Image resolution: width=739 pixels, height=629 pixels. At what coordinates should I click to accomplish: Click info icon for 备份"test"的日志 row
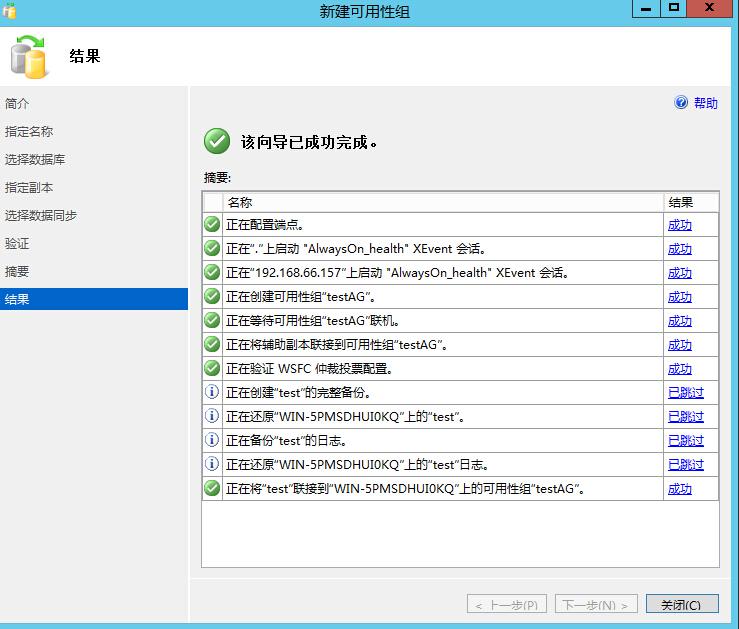click(x=212, y=440)
